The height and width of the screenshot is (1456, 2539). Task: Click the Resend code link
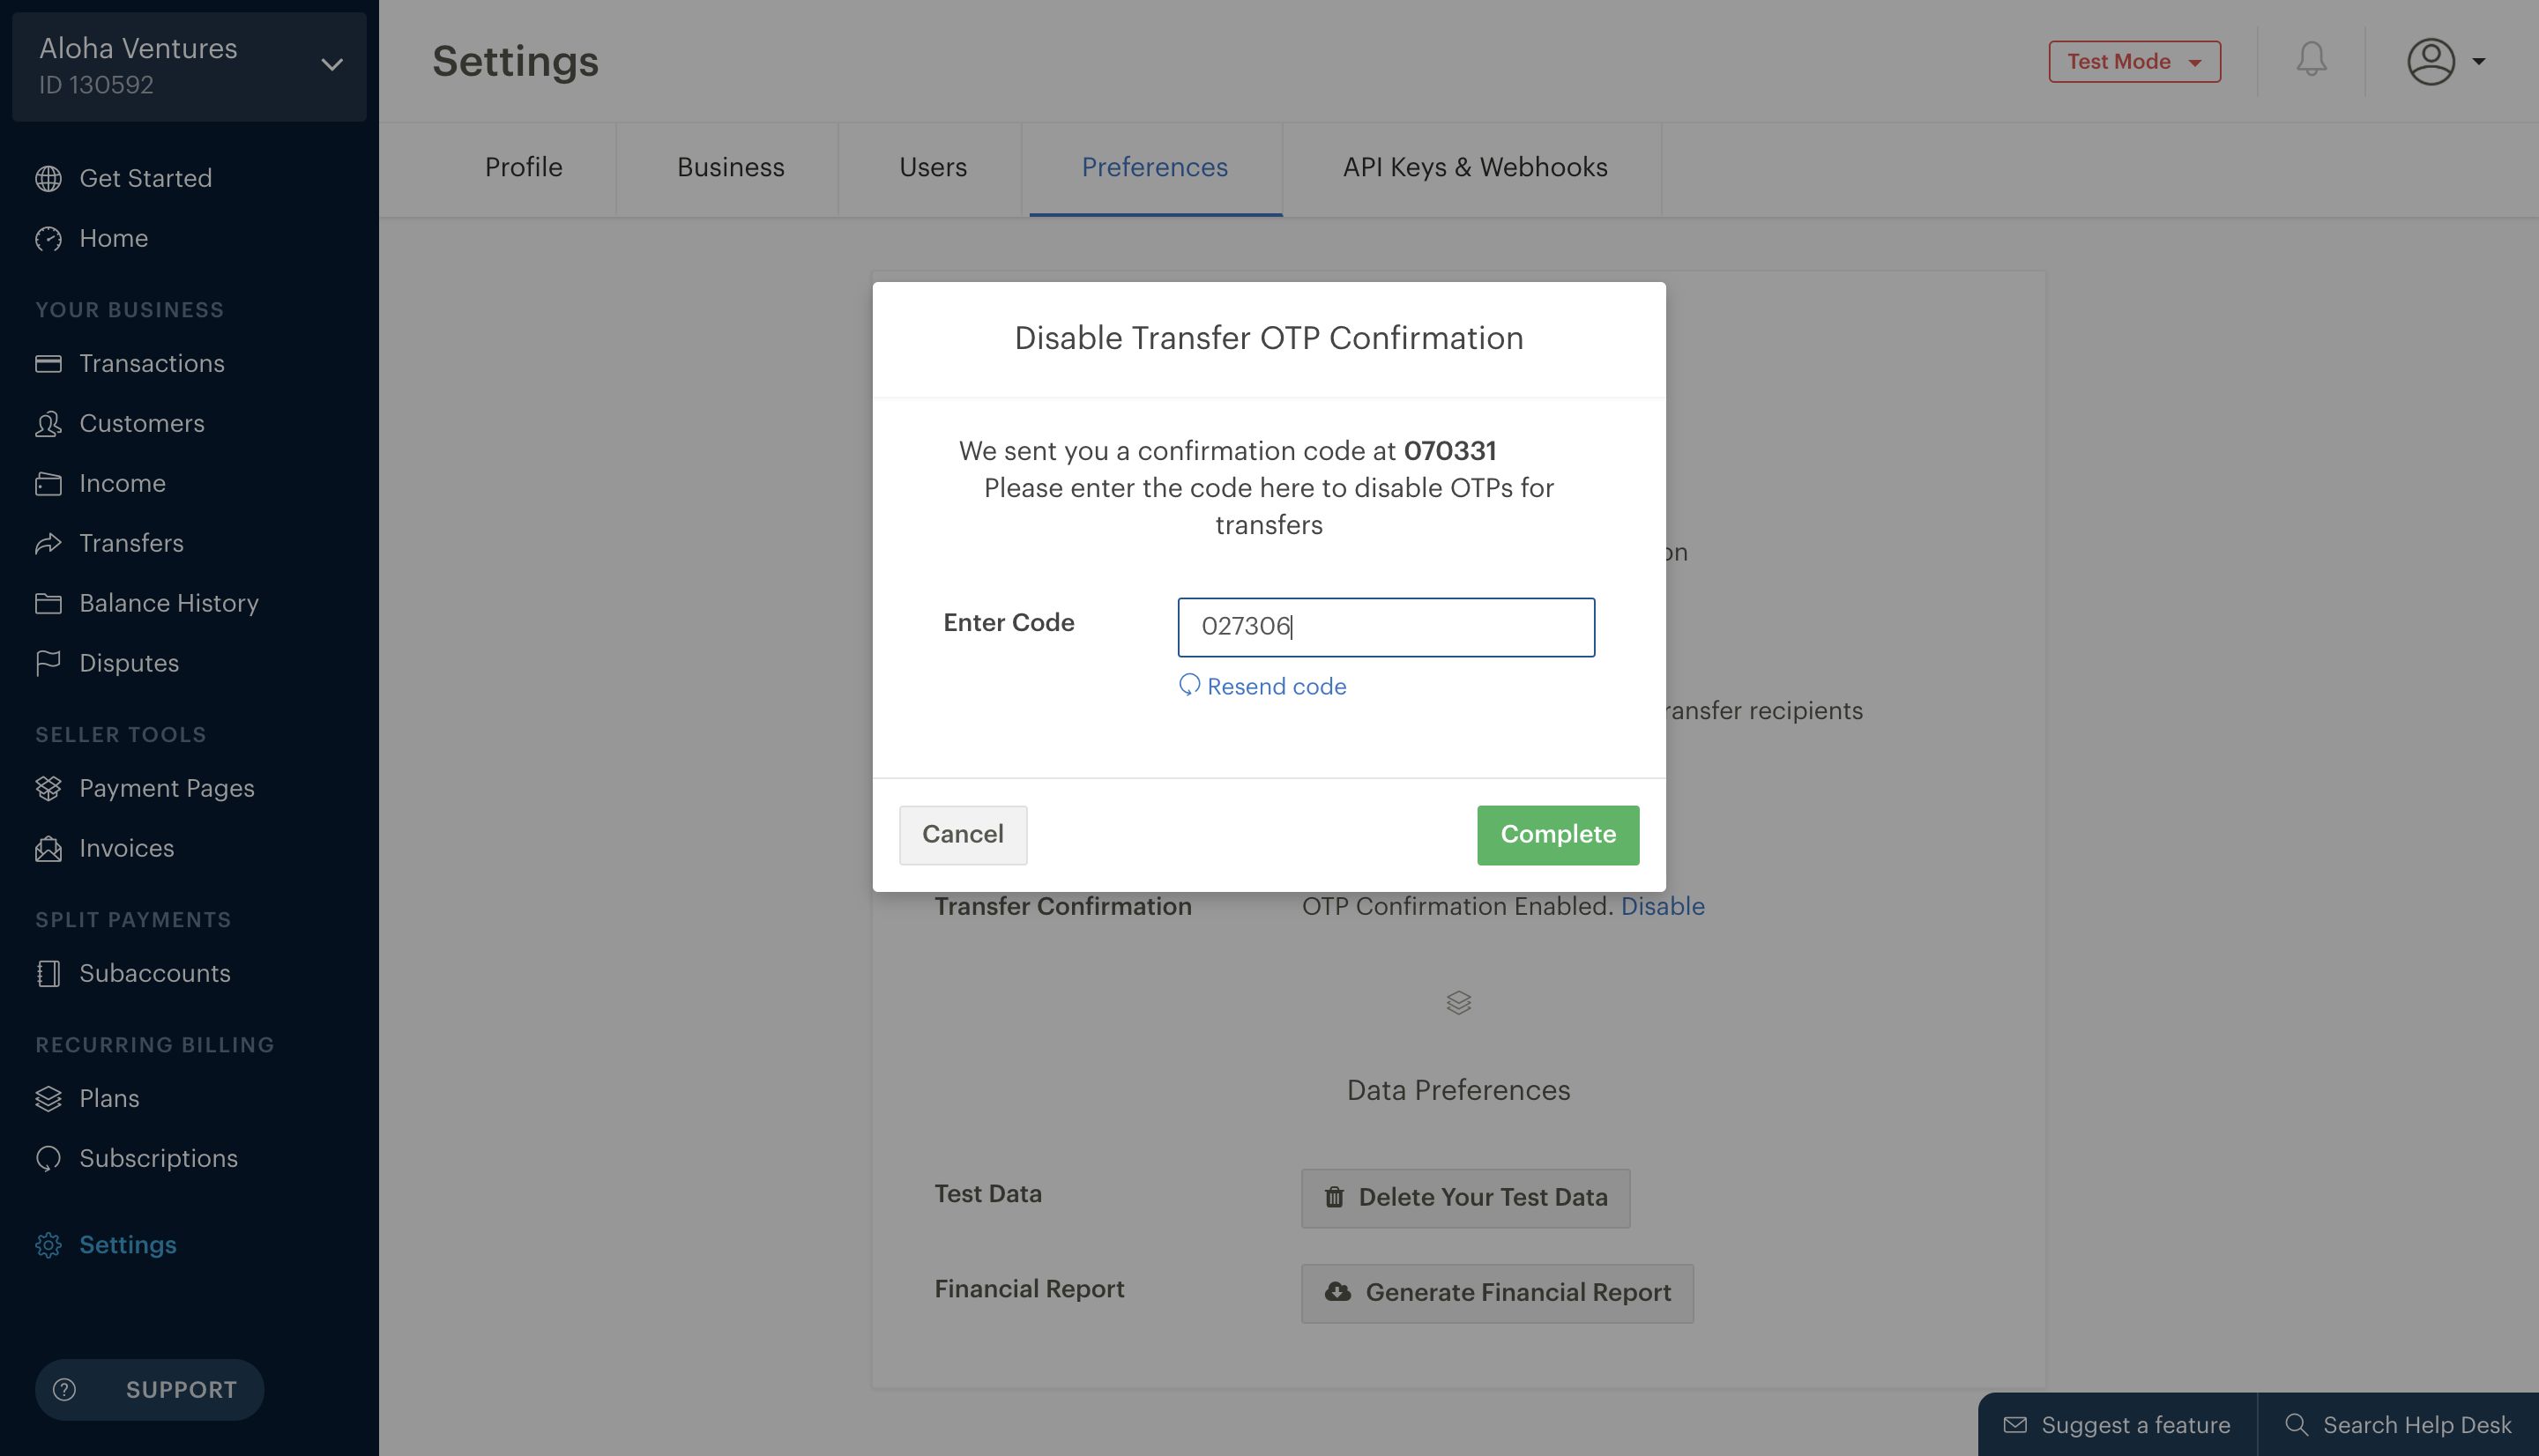[x=1276, y=686]
